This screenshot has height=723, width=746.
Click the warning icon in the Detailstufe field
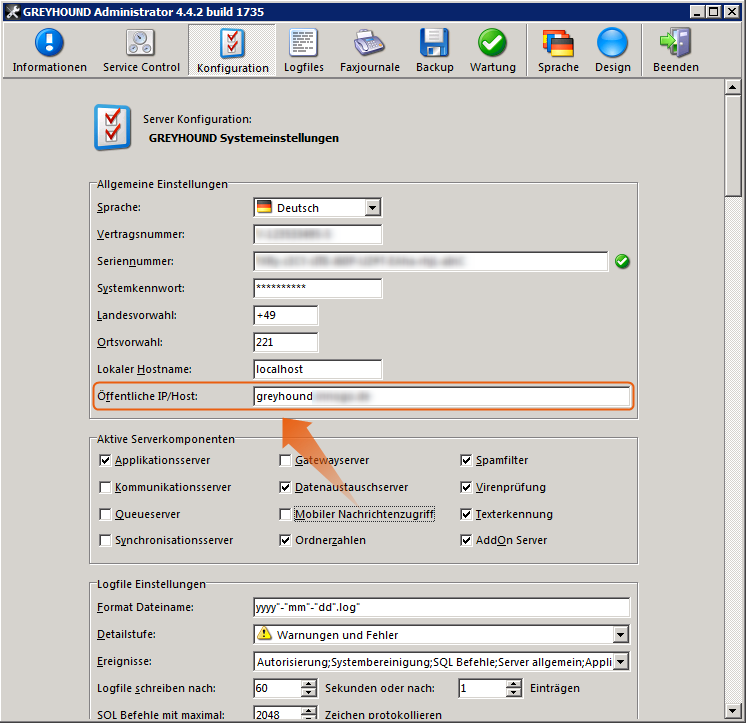coord(264,634)
